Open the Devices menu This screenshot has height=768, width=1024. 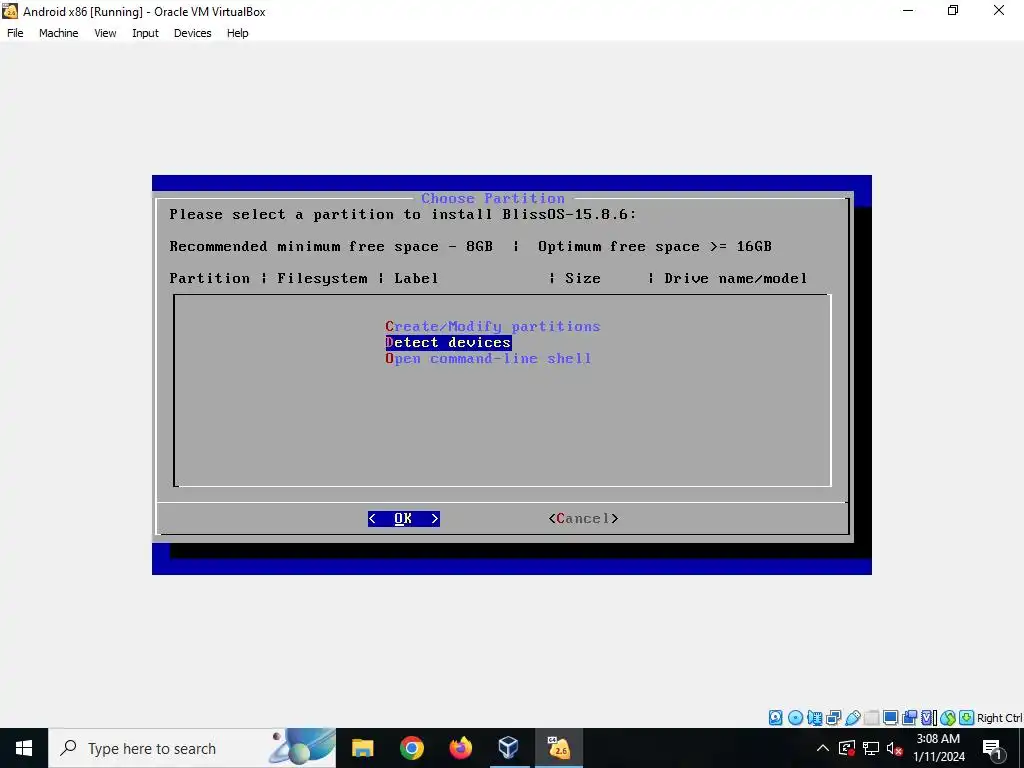coord(193,33)
